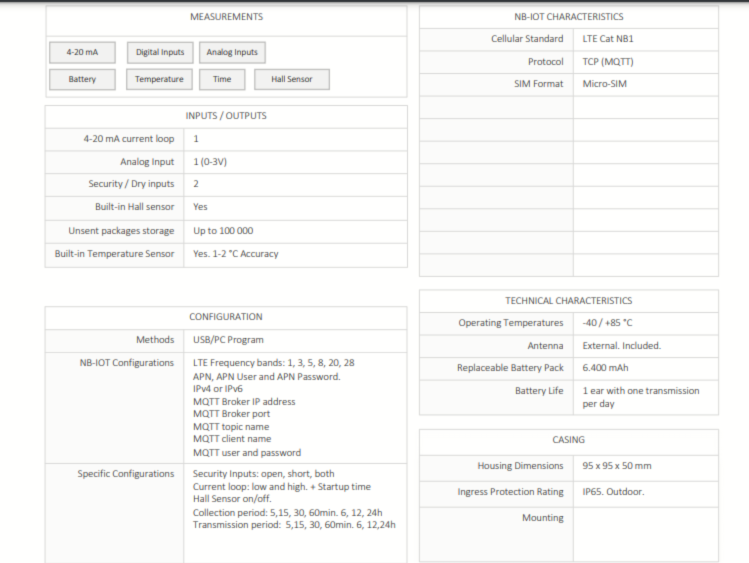Click the 'Yes' value for Hall sensor
This screenshot has width=749, height=563.
pos(200,207)
